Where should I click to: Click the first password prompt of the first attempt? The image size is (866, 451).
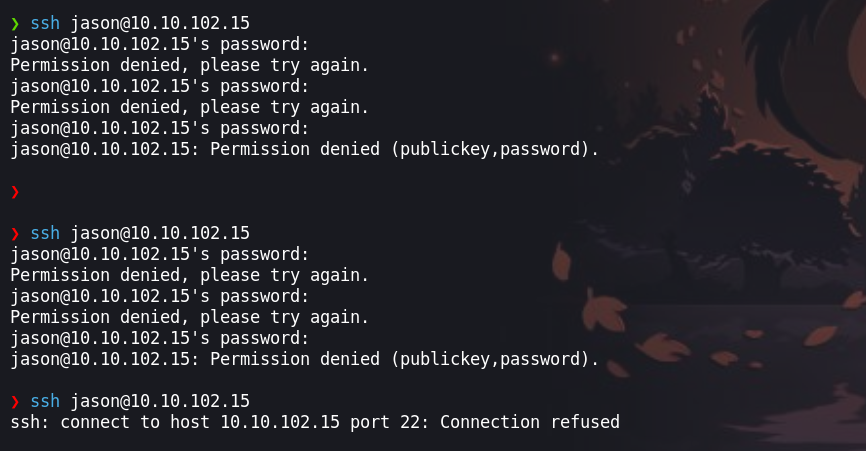coord(160,45)
